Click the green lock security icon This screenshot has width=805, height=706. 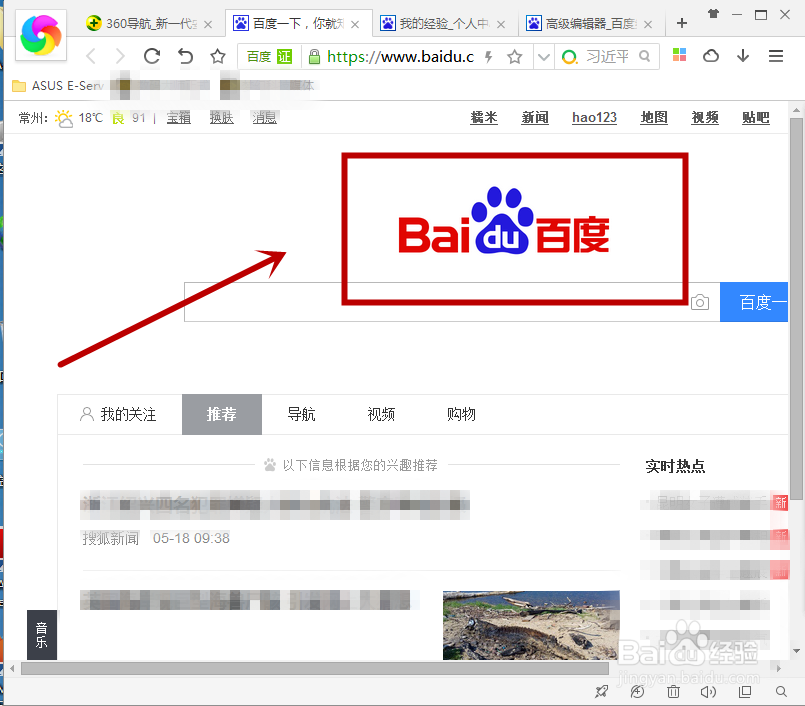[314, 56]
